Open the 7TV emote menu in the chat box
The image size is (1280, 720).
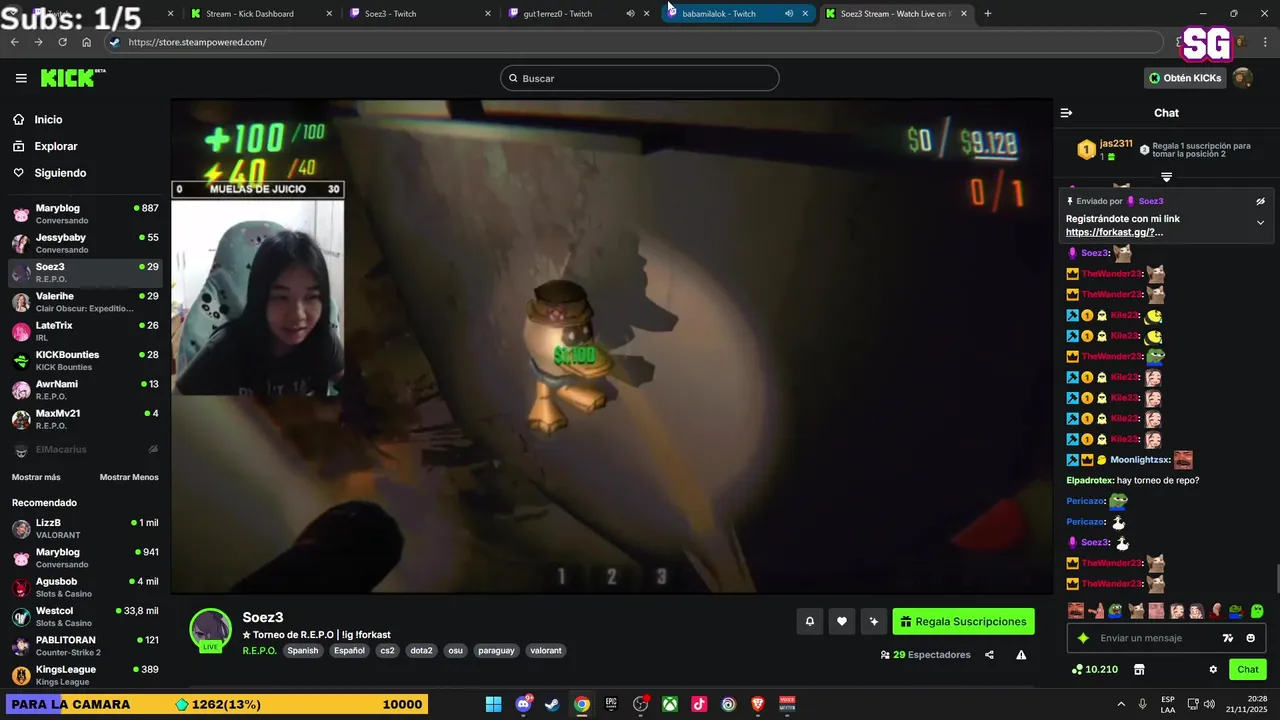coord(1228,638)
